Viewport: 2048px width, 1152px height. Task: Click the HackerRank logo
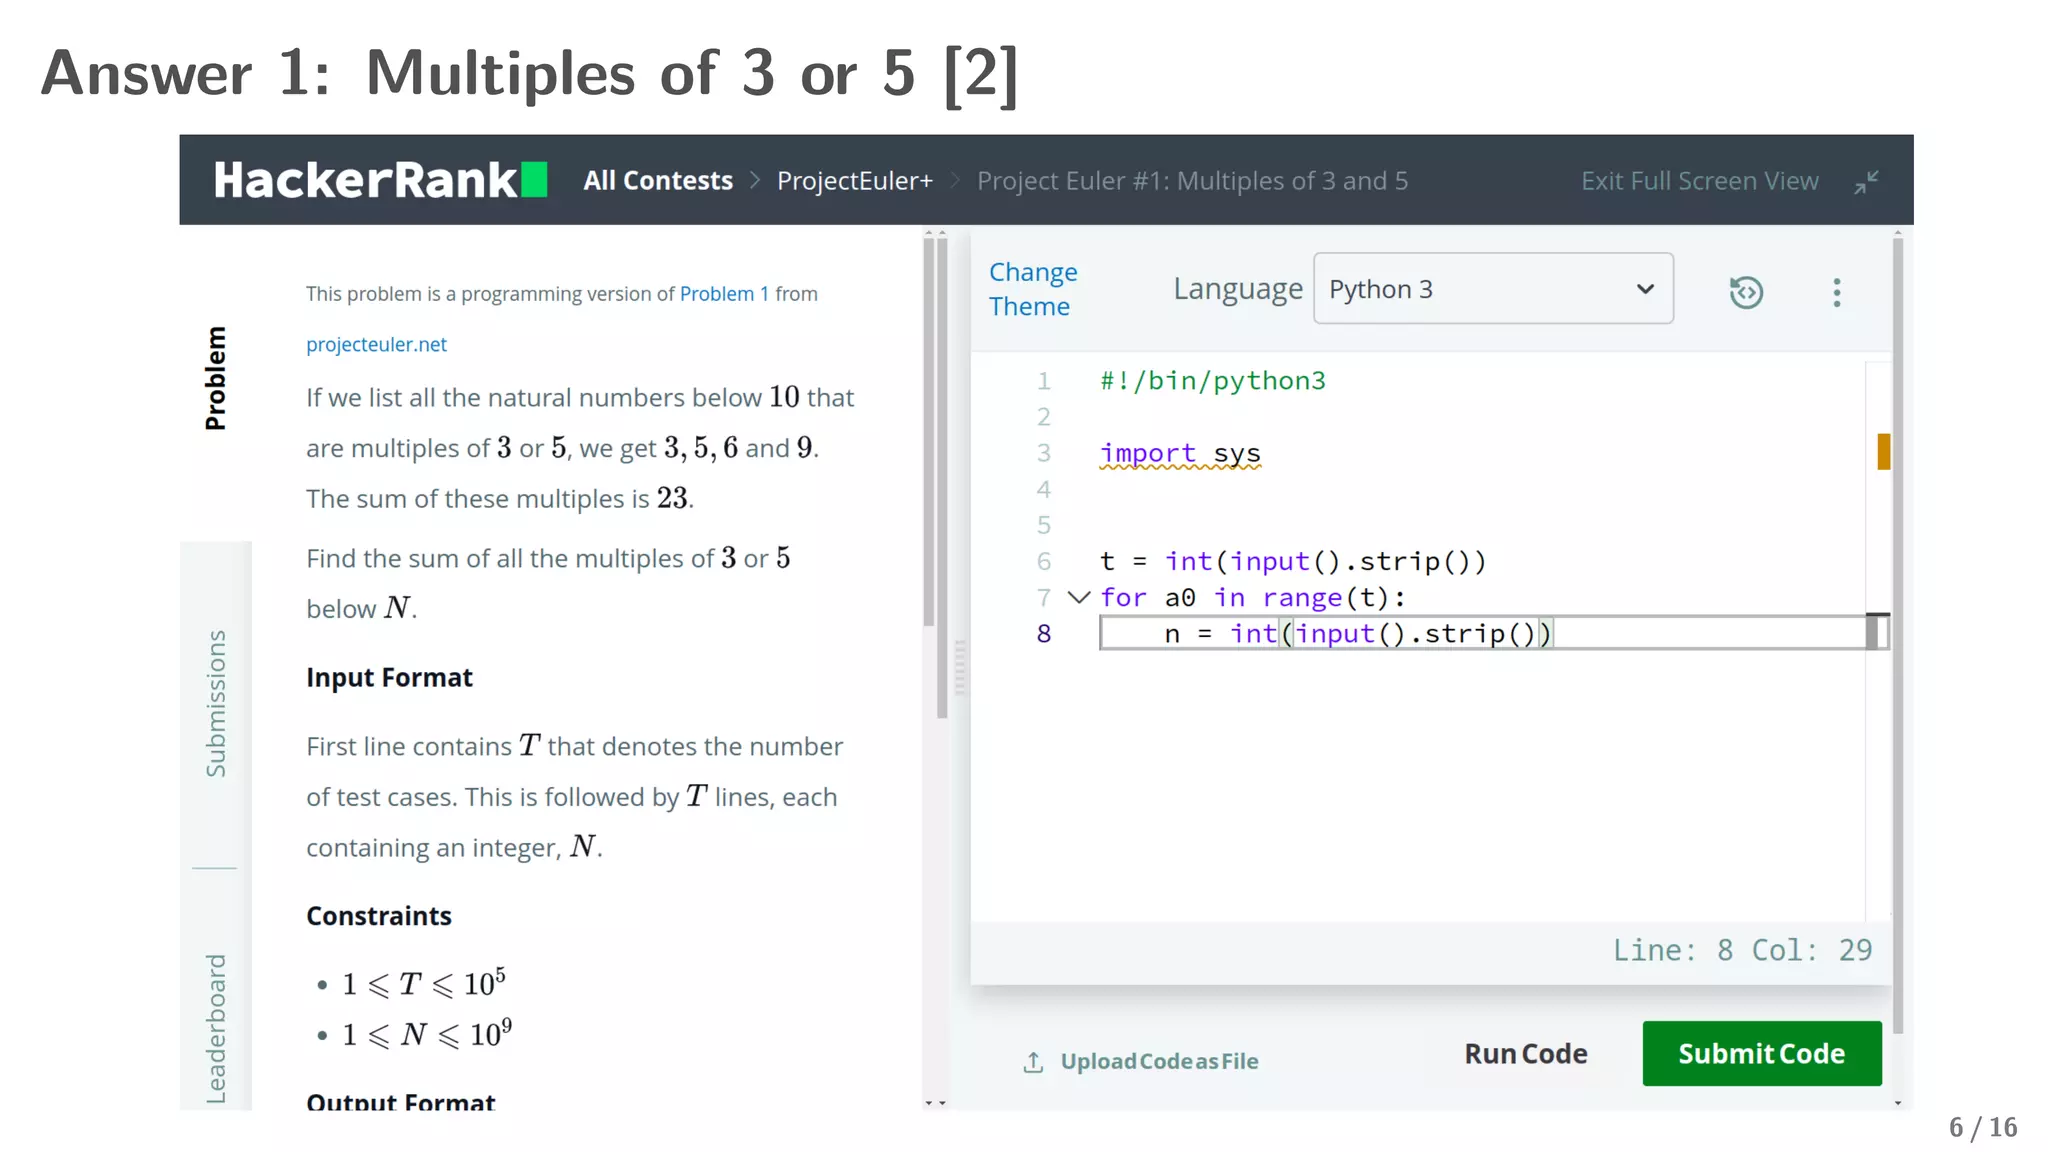tap(380, 180)
